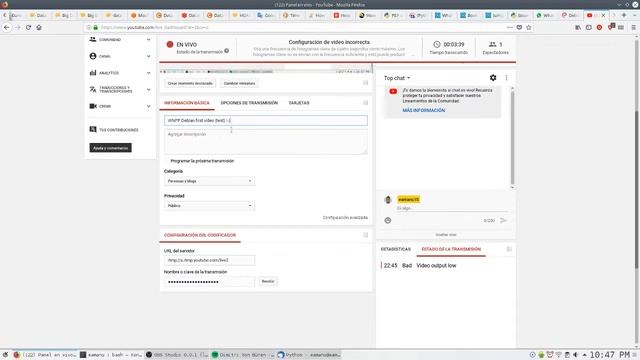Click stream key password field

(209, 282)
